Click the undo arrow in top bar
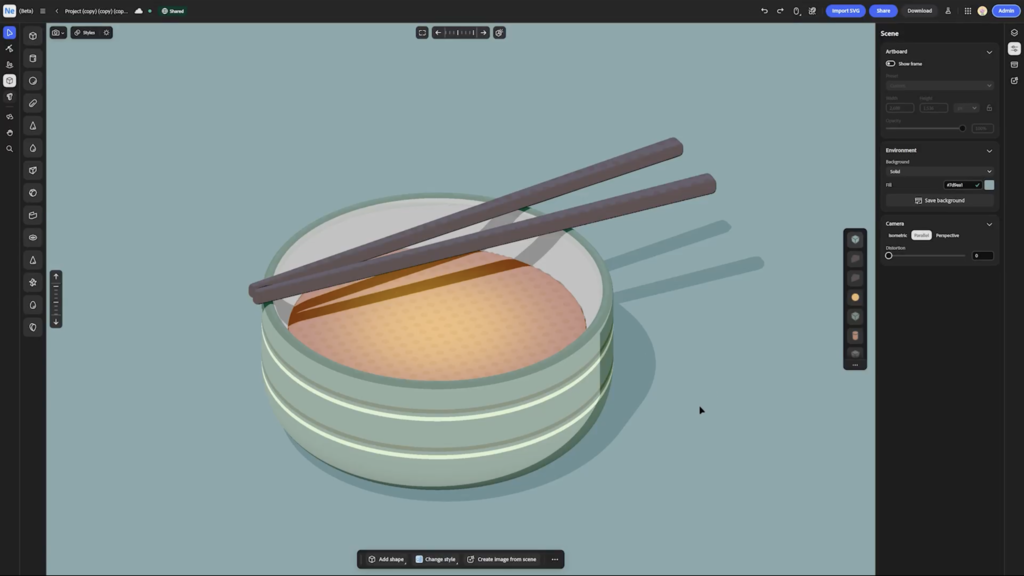Image resolution: width=1024 pixels, height=576 pixels. point(764,11)
